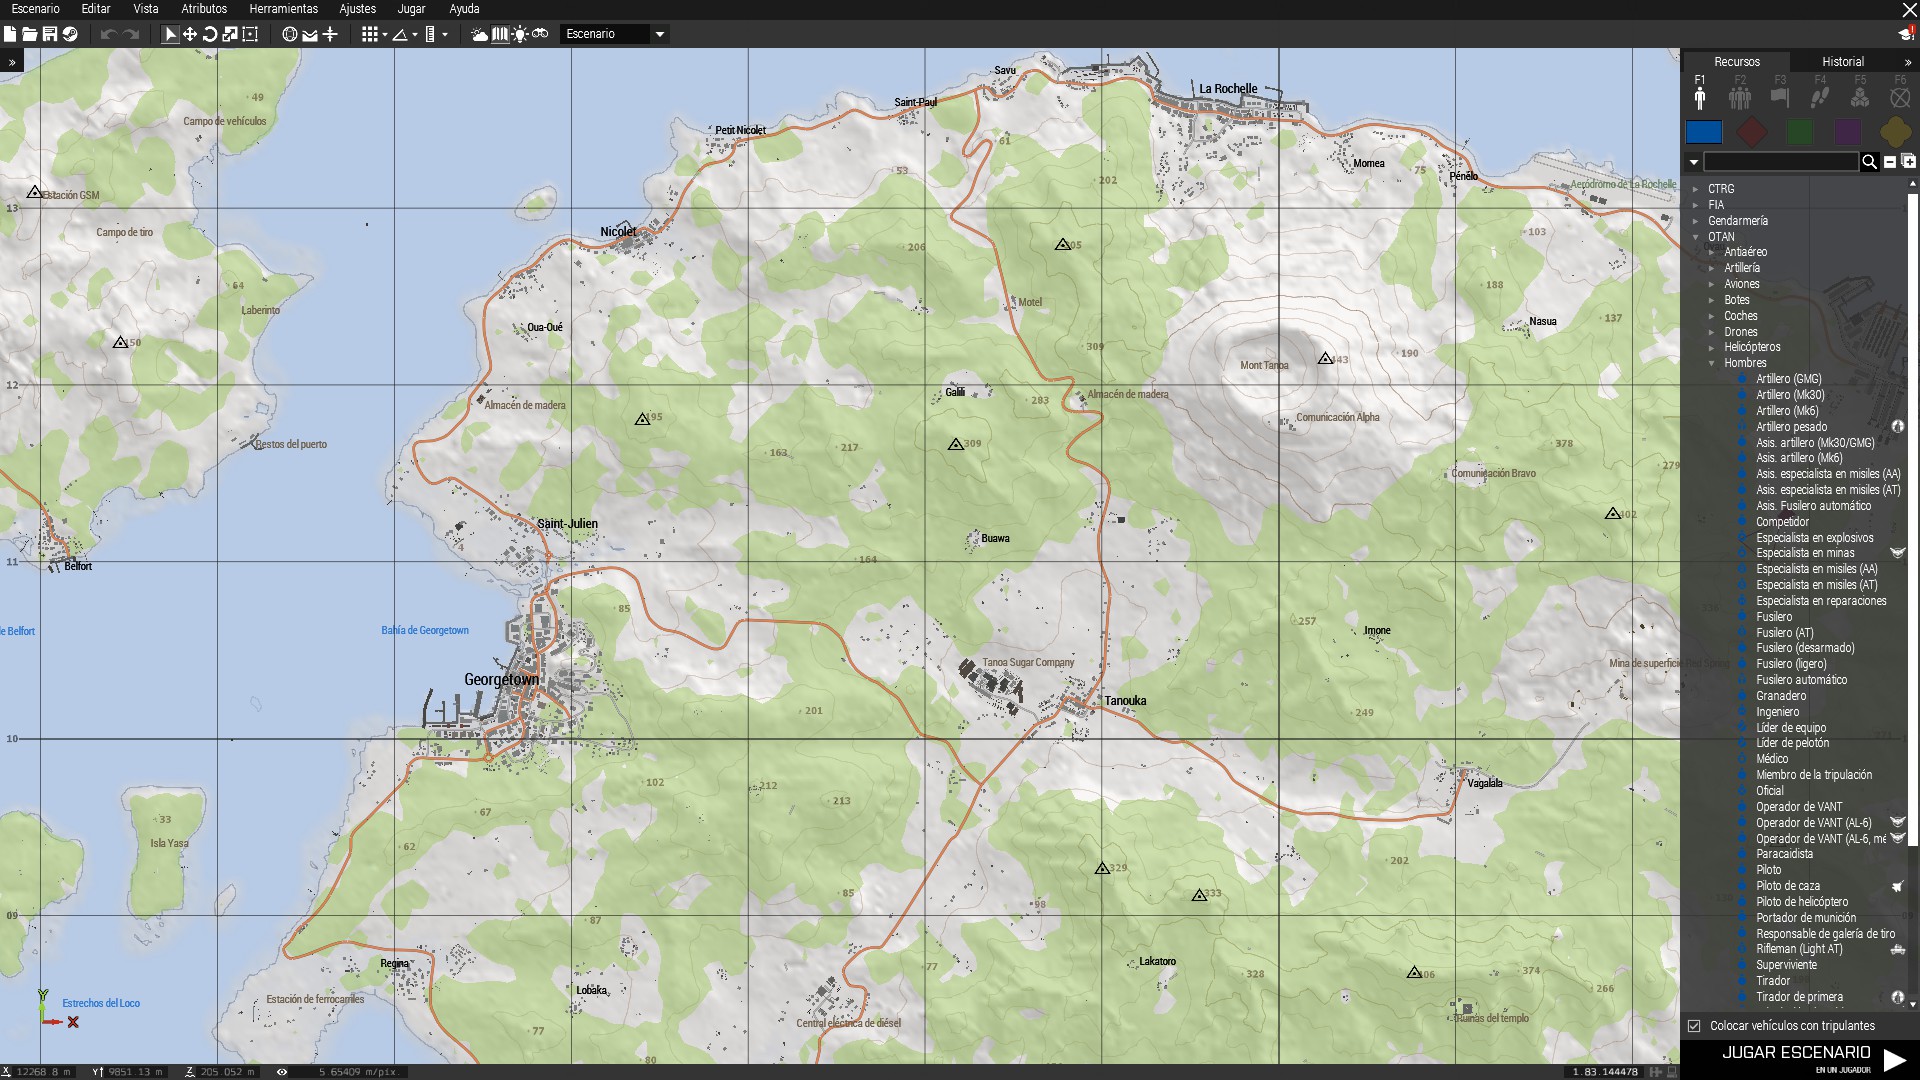Collapse the Hombres category
Viewport: 1920px width, 1080px height.
point(1711,363)
